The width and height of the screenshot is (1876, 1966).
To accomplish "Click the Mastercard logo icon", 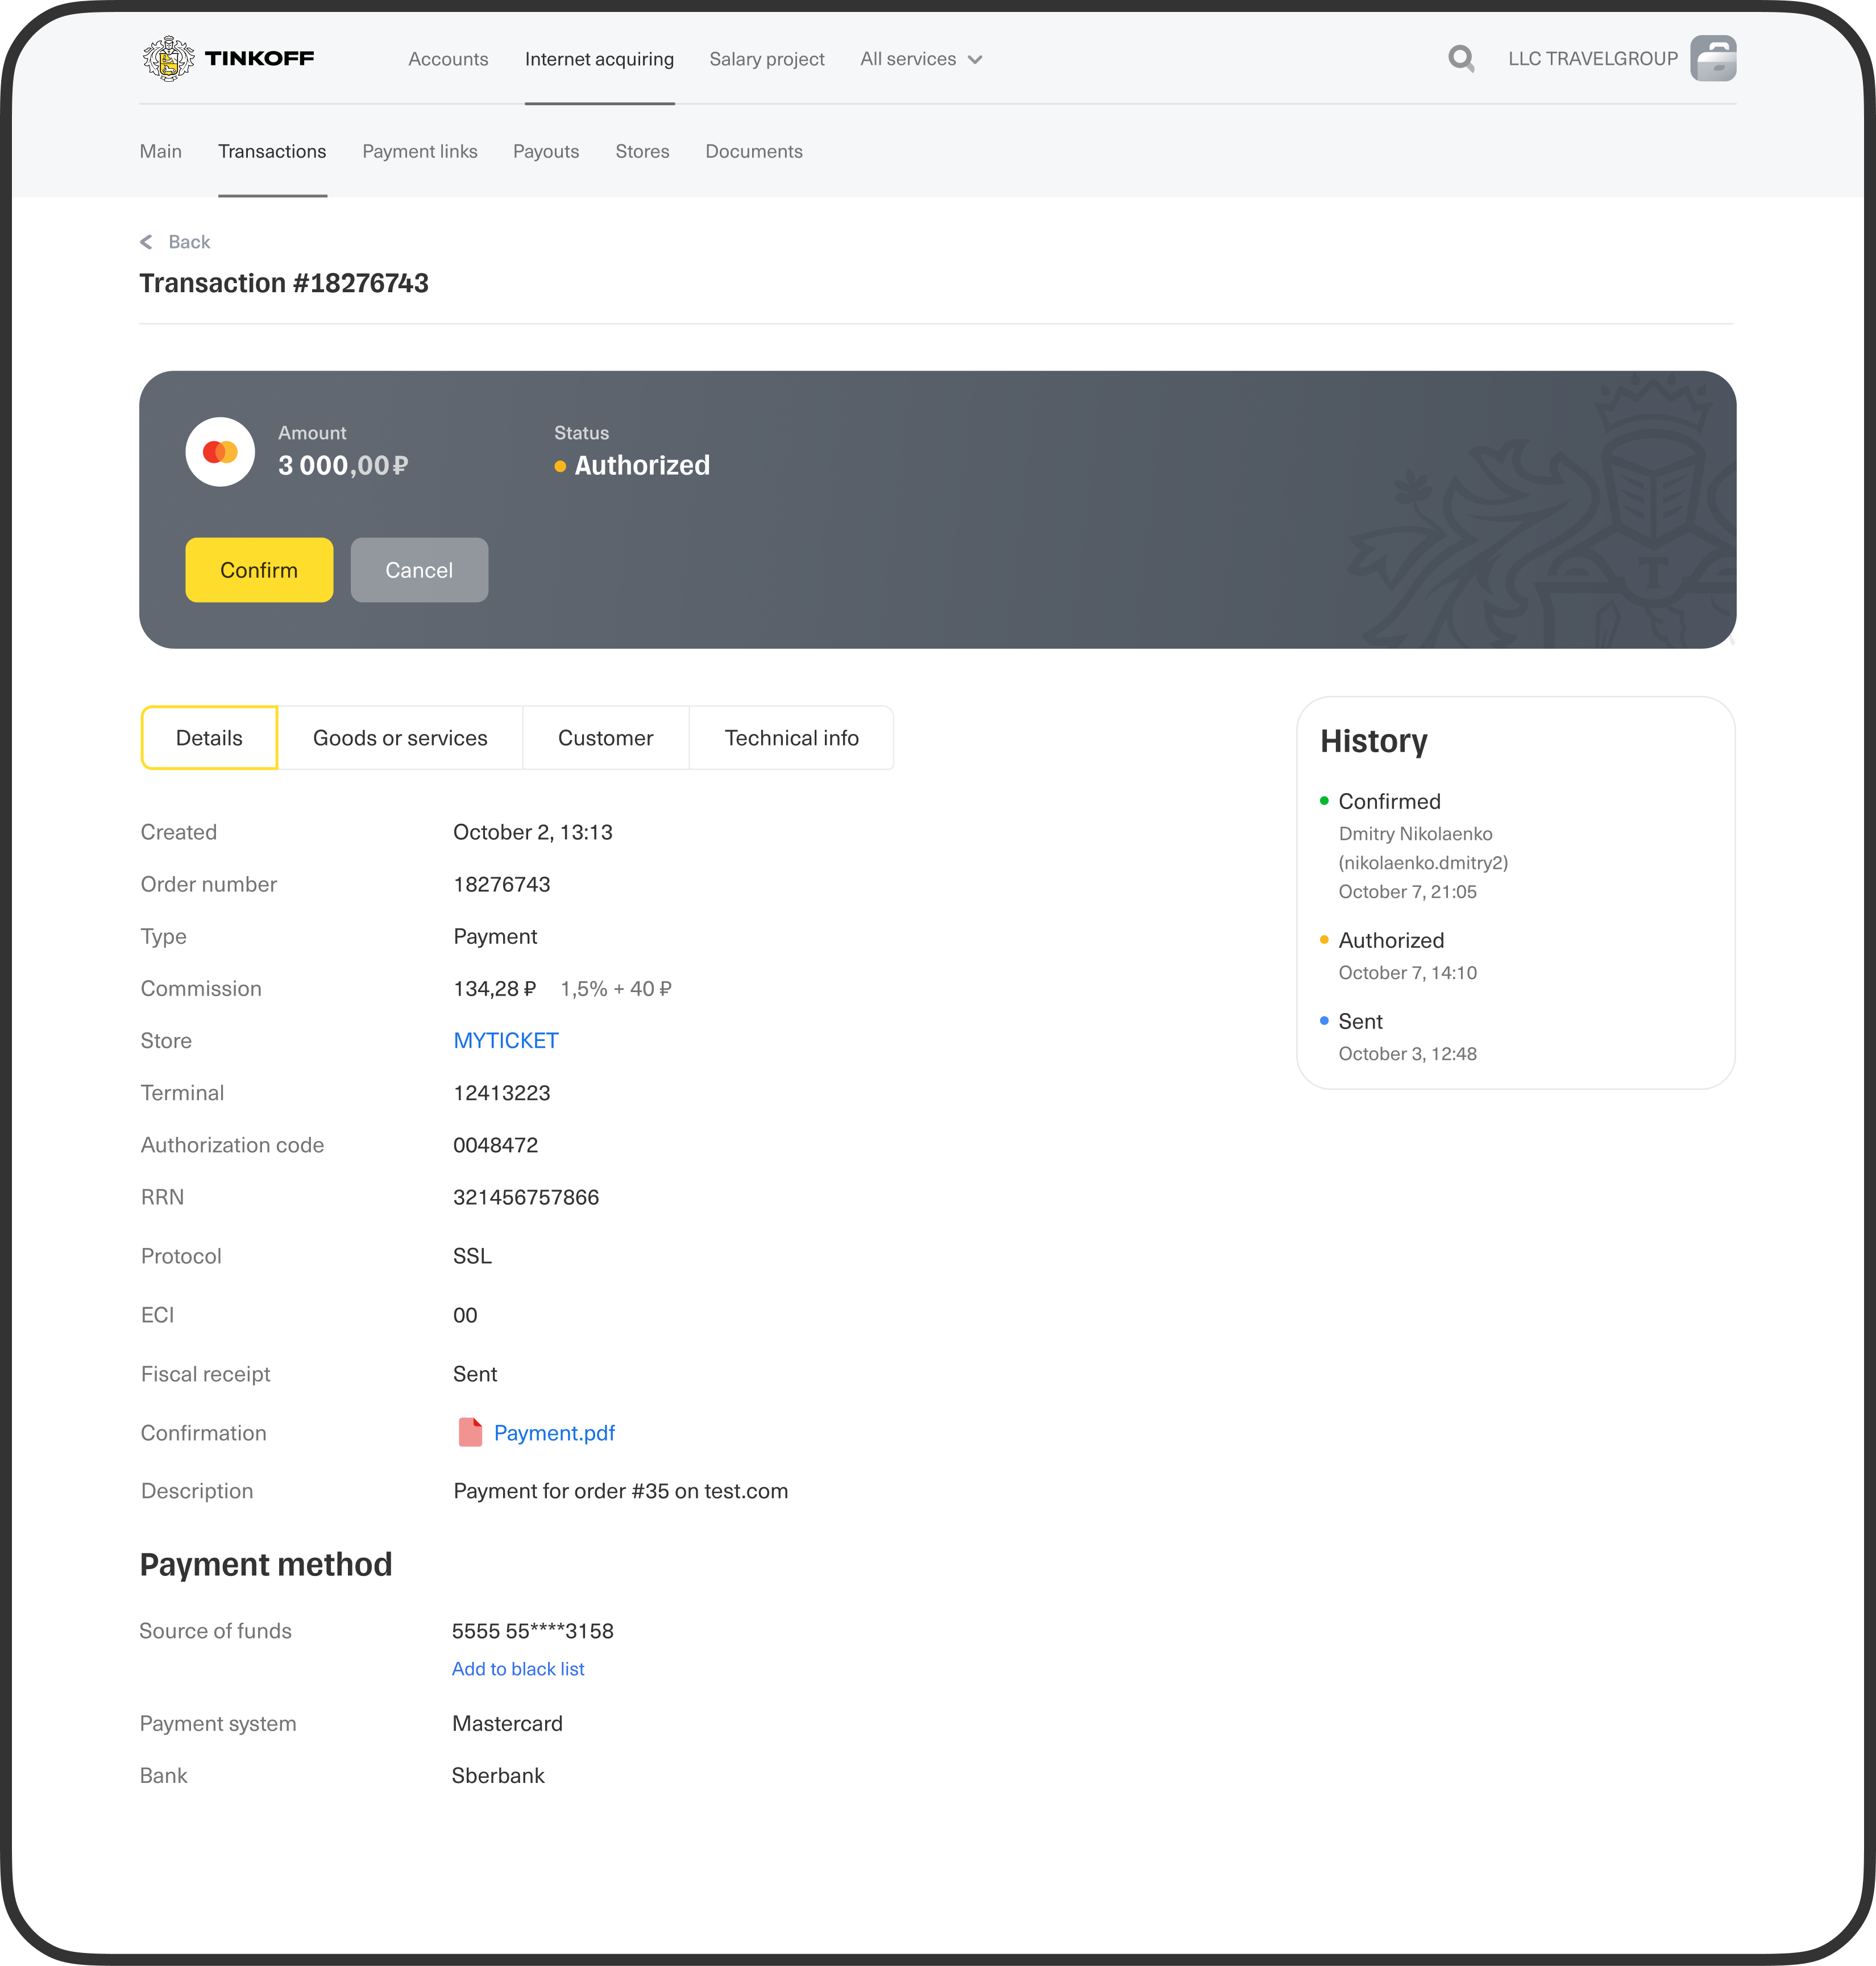I will pos(220,452).
